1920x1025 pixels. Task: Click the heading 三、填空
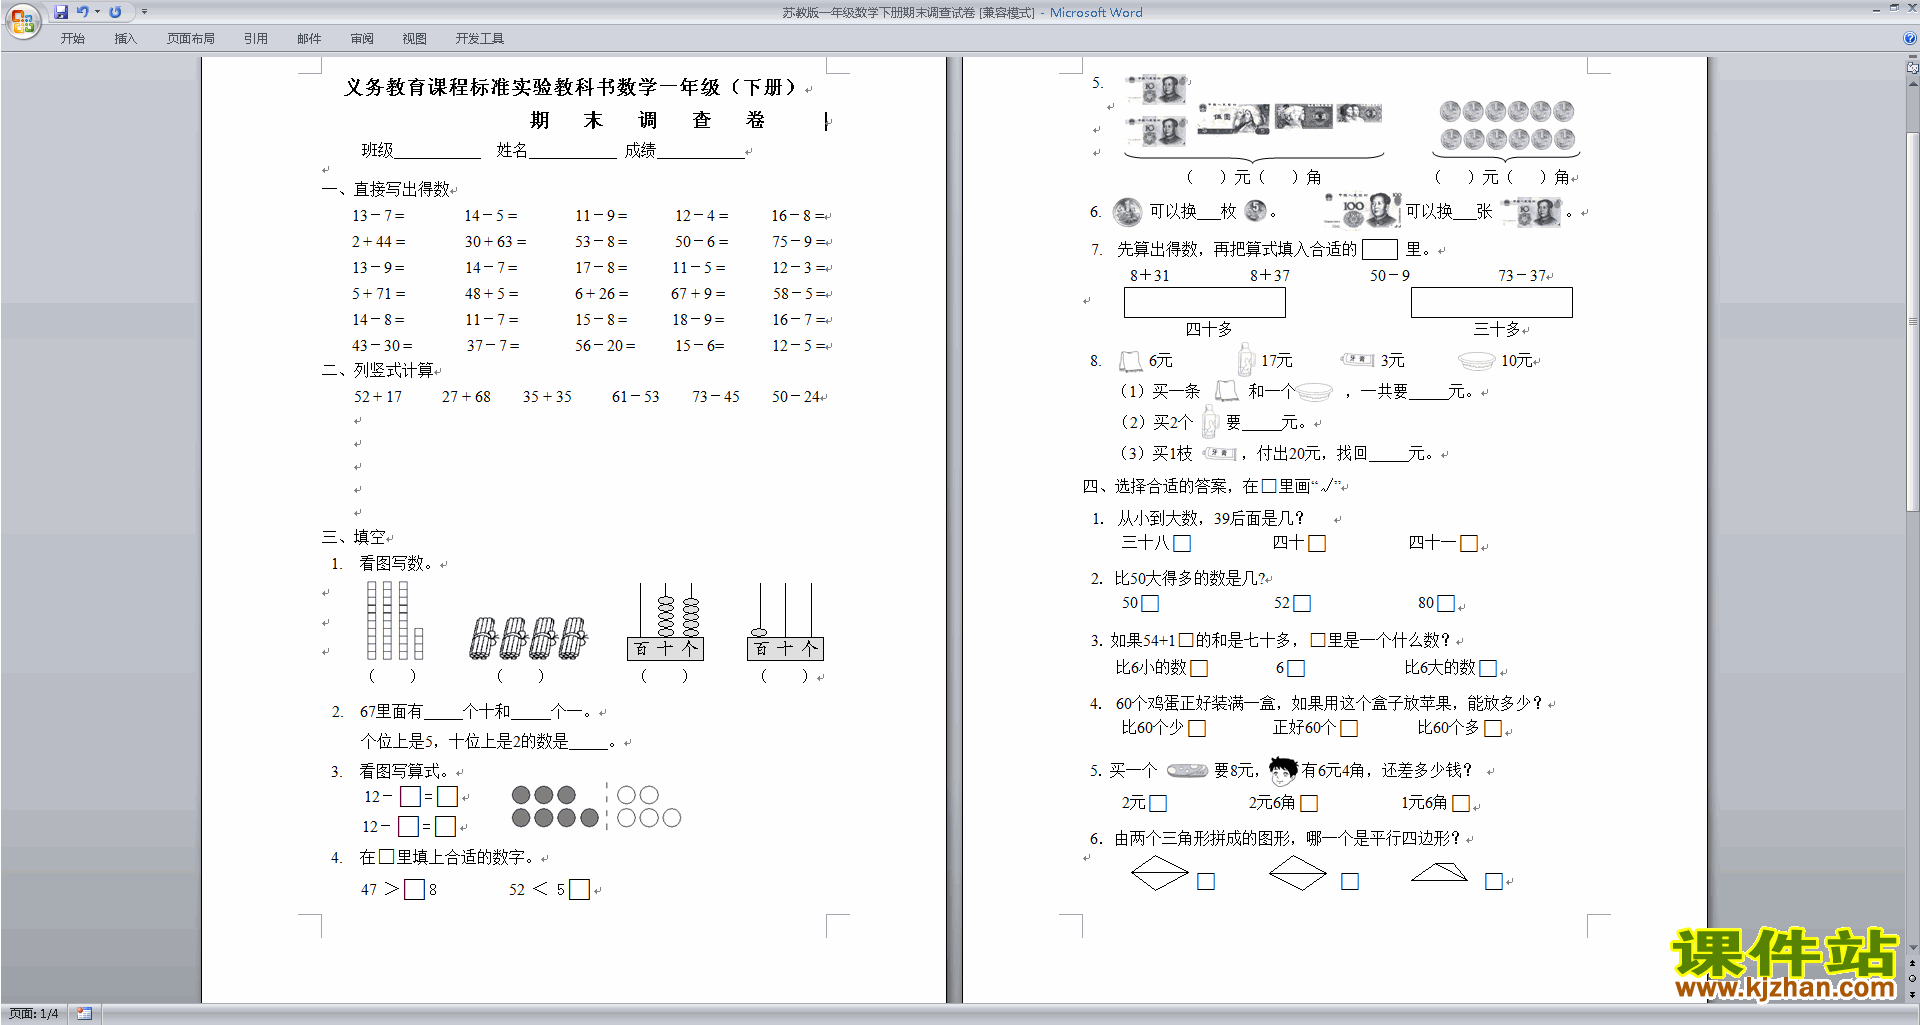pos(355,538)
